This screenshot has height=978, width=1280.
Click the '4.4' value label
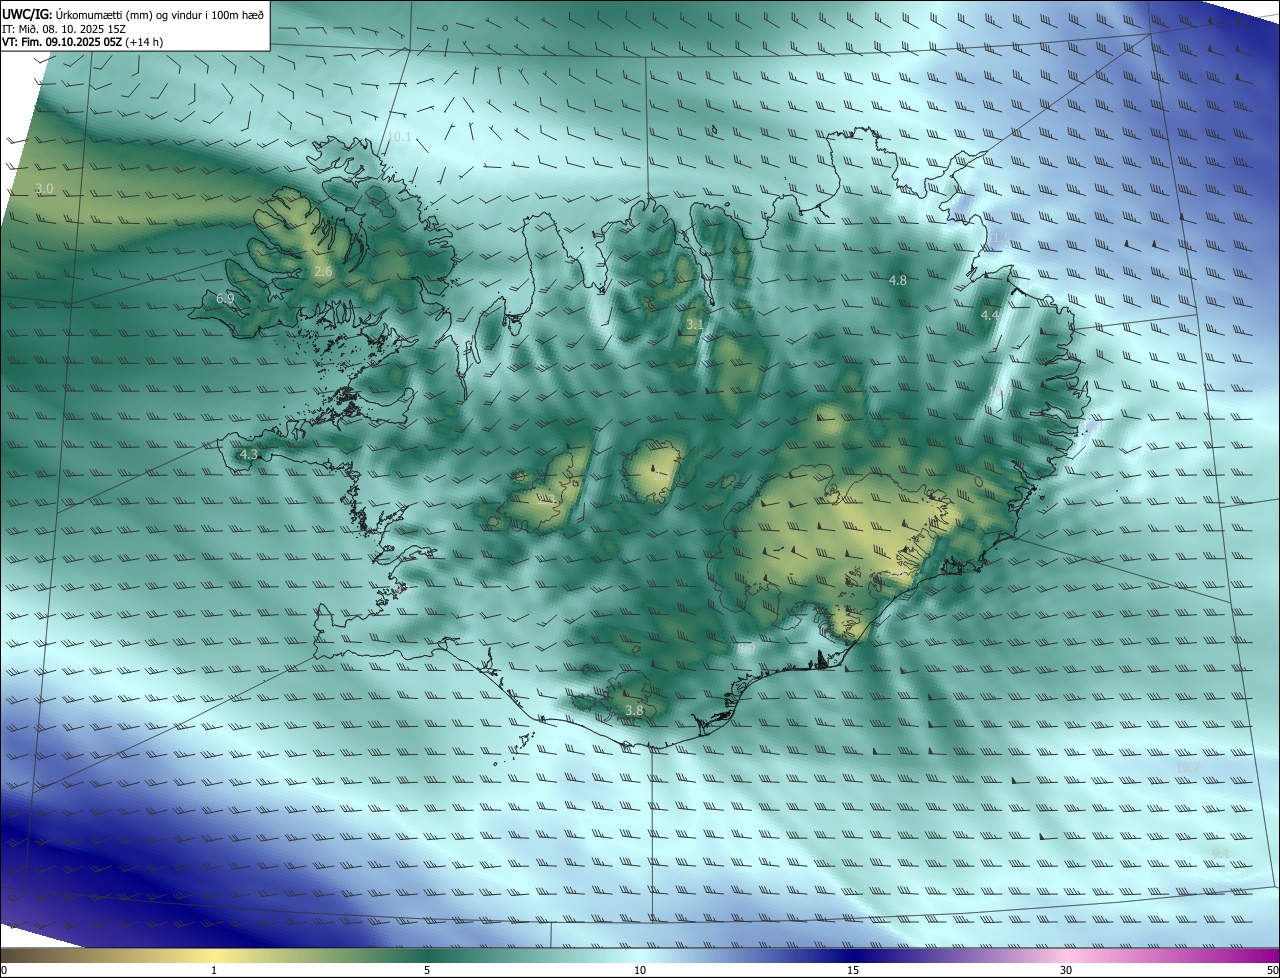click(x=989, y=314)
